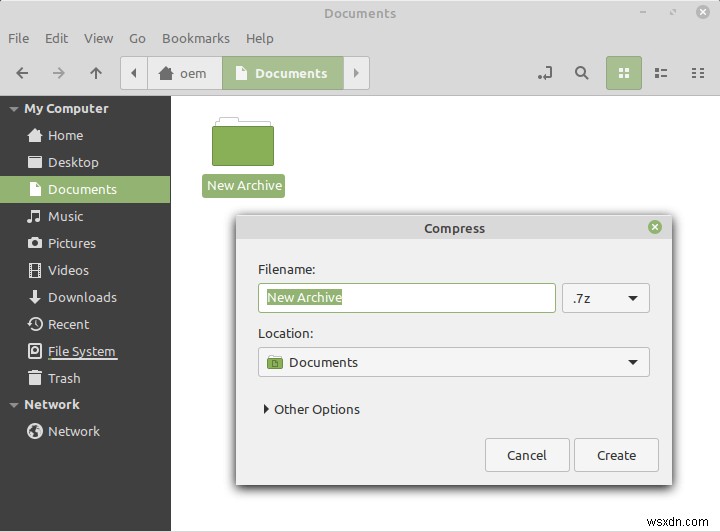The width and height of the screenshot is (720, 532).
Task: Expand the Other Options section
Action: [311, 409]
